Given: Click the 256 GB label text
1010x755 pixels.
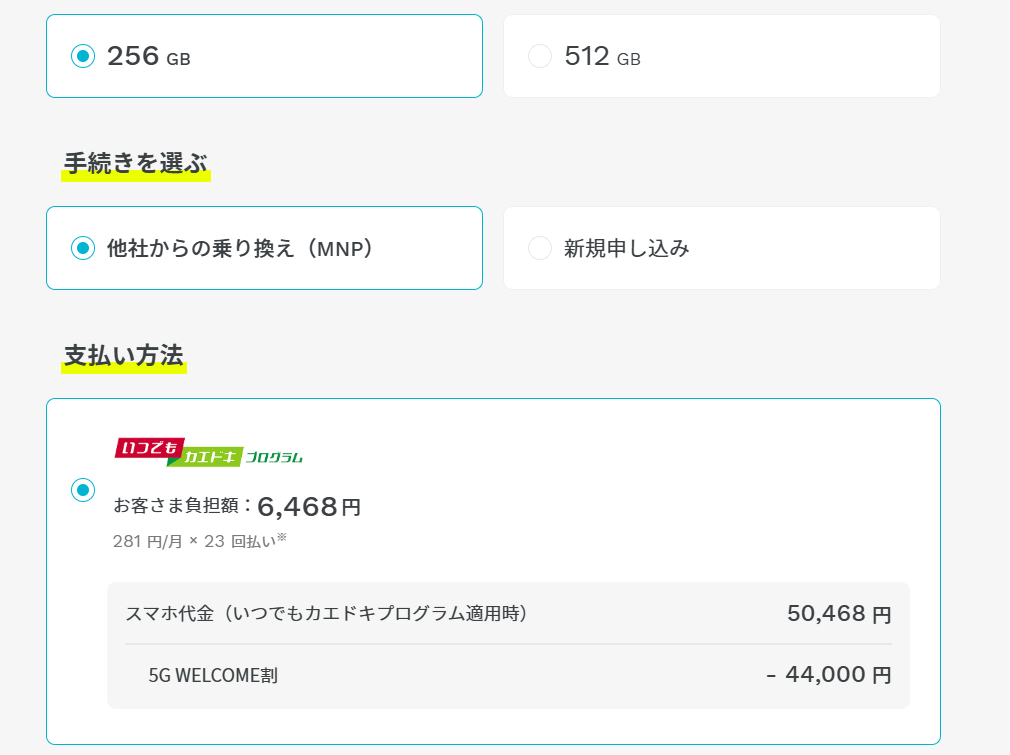Looking at the screenshot, I should click(148, 56).
